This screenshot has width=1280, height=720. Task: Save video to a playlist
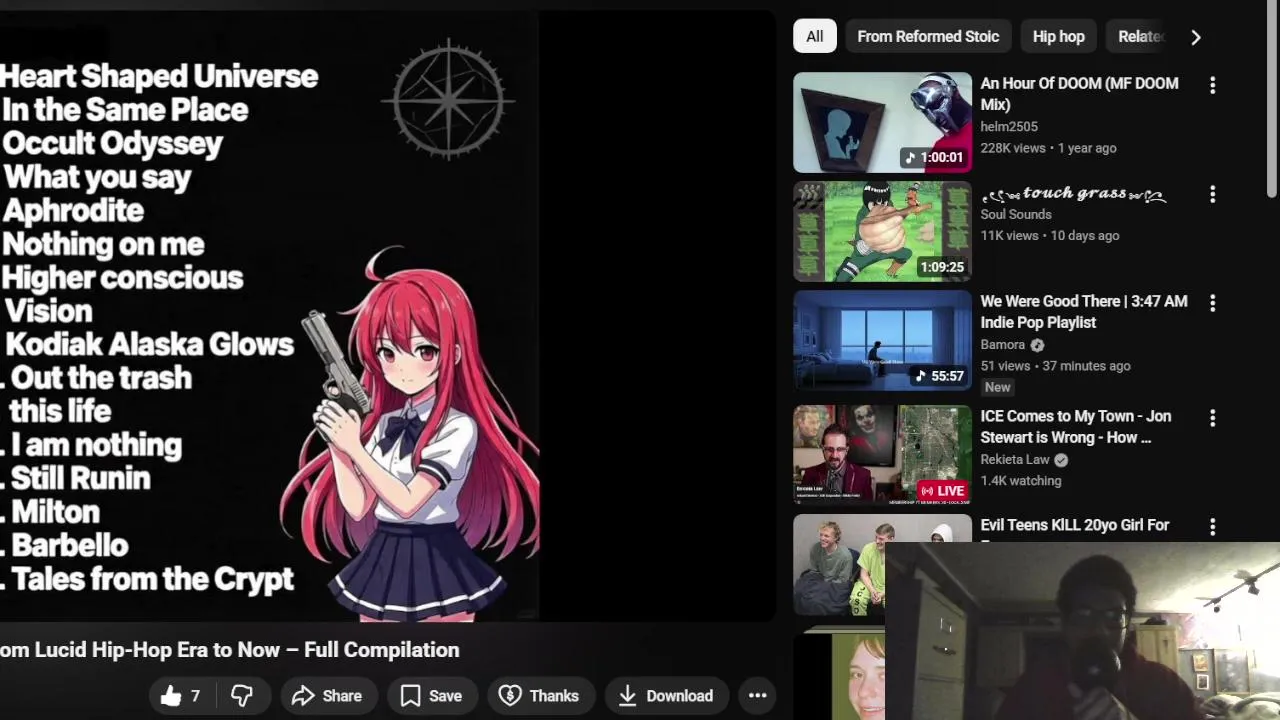click(x=431, y=696)
